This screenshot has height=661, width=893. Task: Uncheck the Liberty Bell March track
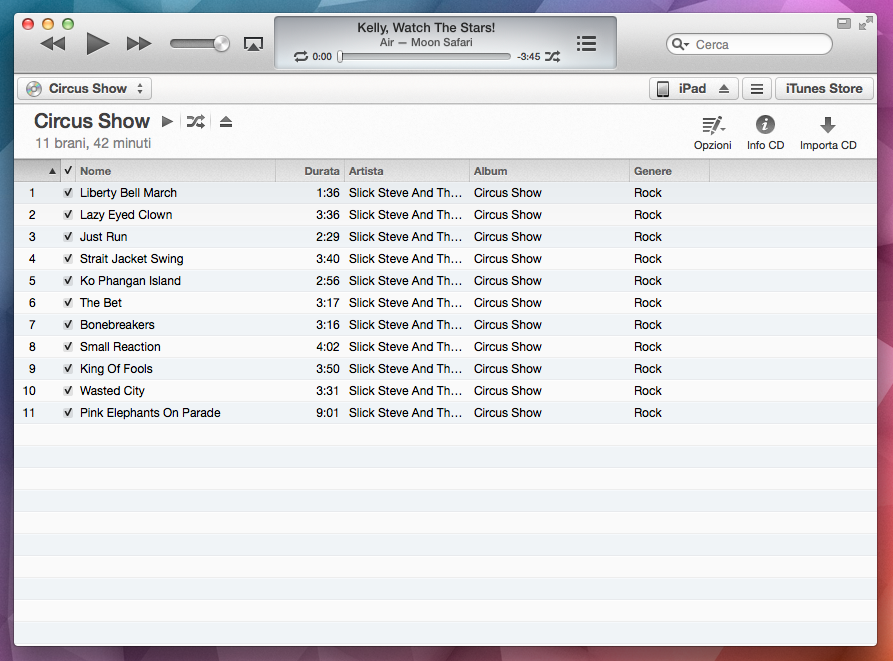click(68, 192)
